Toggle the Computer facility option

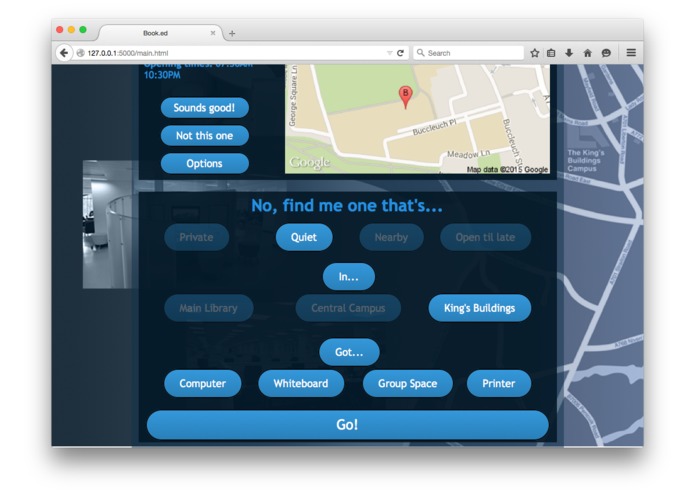click(x=203, y=383)
